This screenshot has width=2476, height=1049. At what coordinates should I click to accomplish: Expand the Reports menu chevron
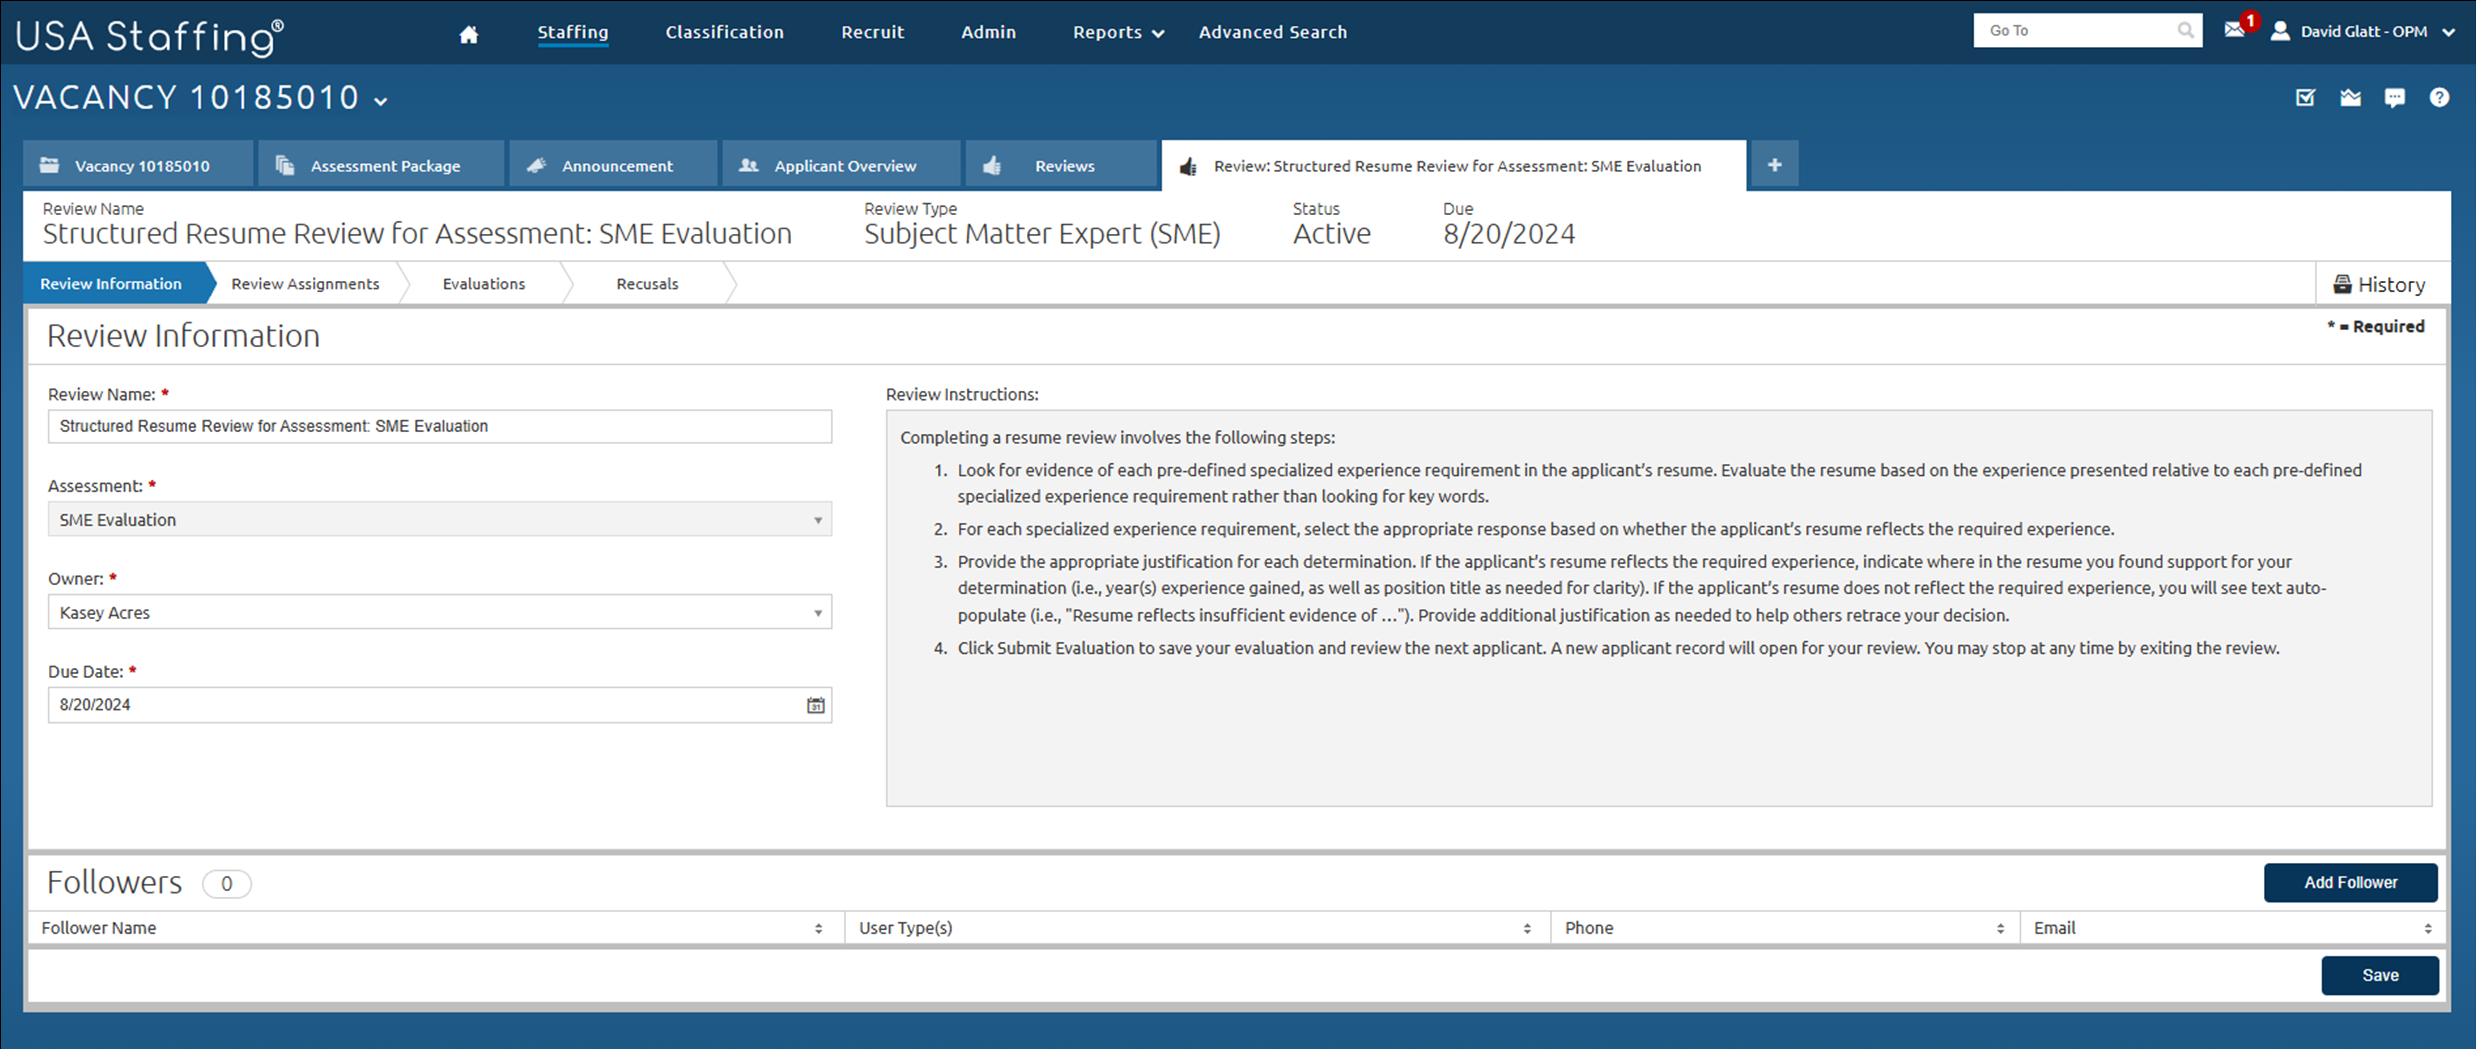click(x=1158, y=33)
